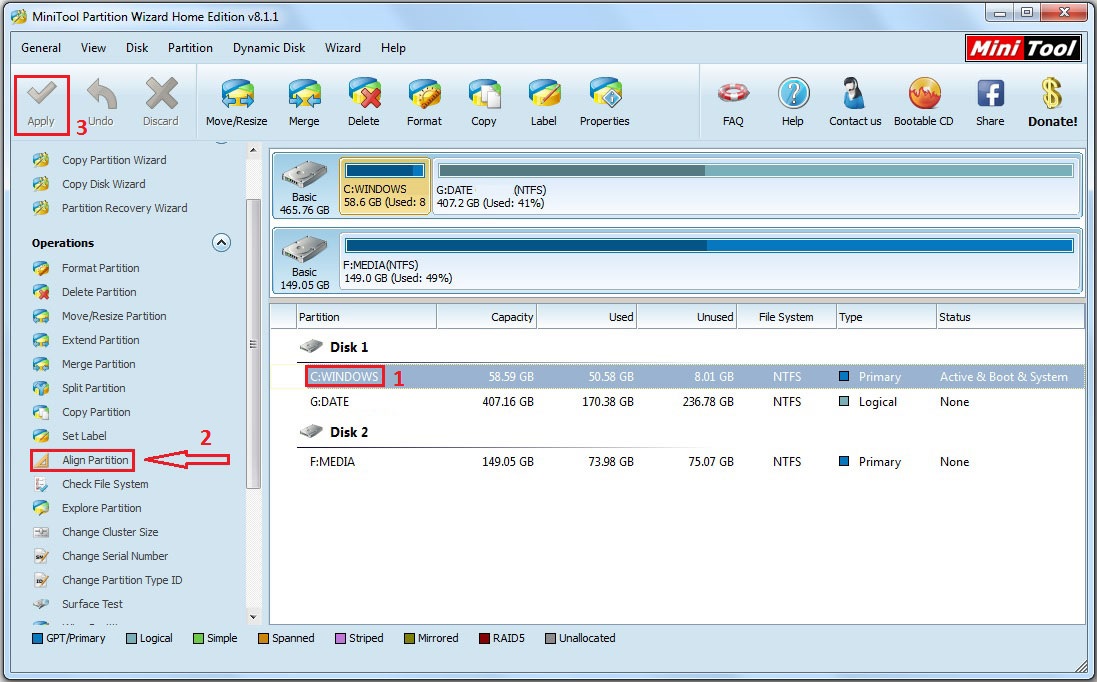
Task: Select the G:DATE partition bar in disk map
Action: click(756, 185)
